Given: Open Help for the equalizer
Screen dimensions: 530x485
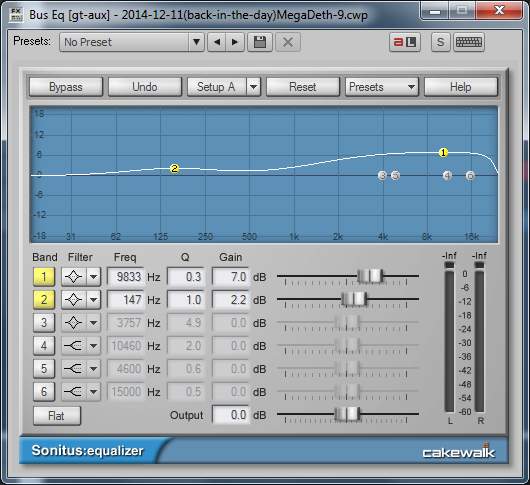Looking at the screenshot, I should point(461,87).
